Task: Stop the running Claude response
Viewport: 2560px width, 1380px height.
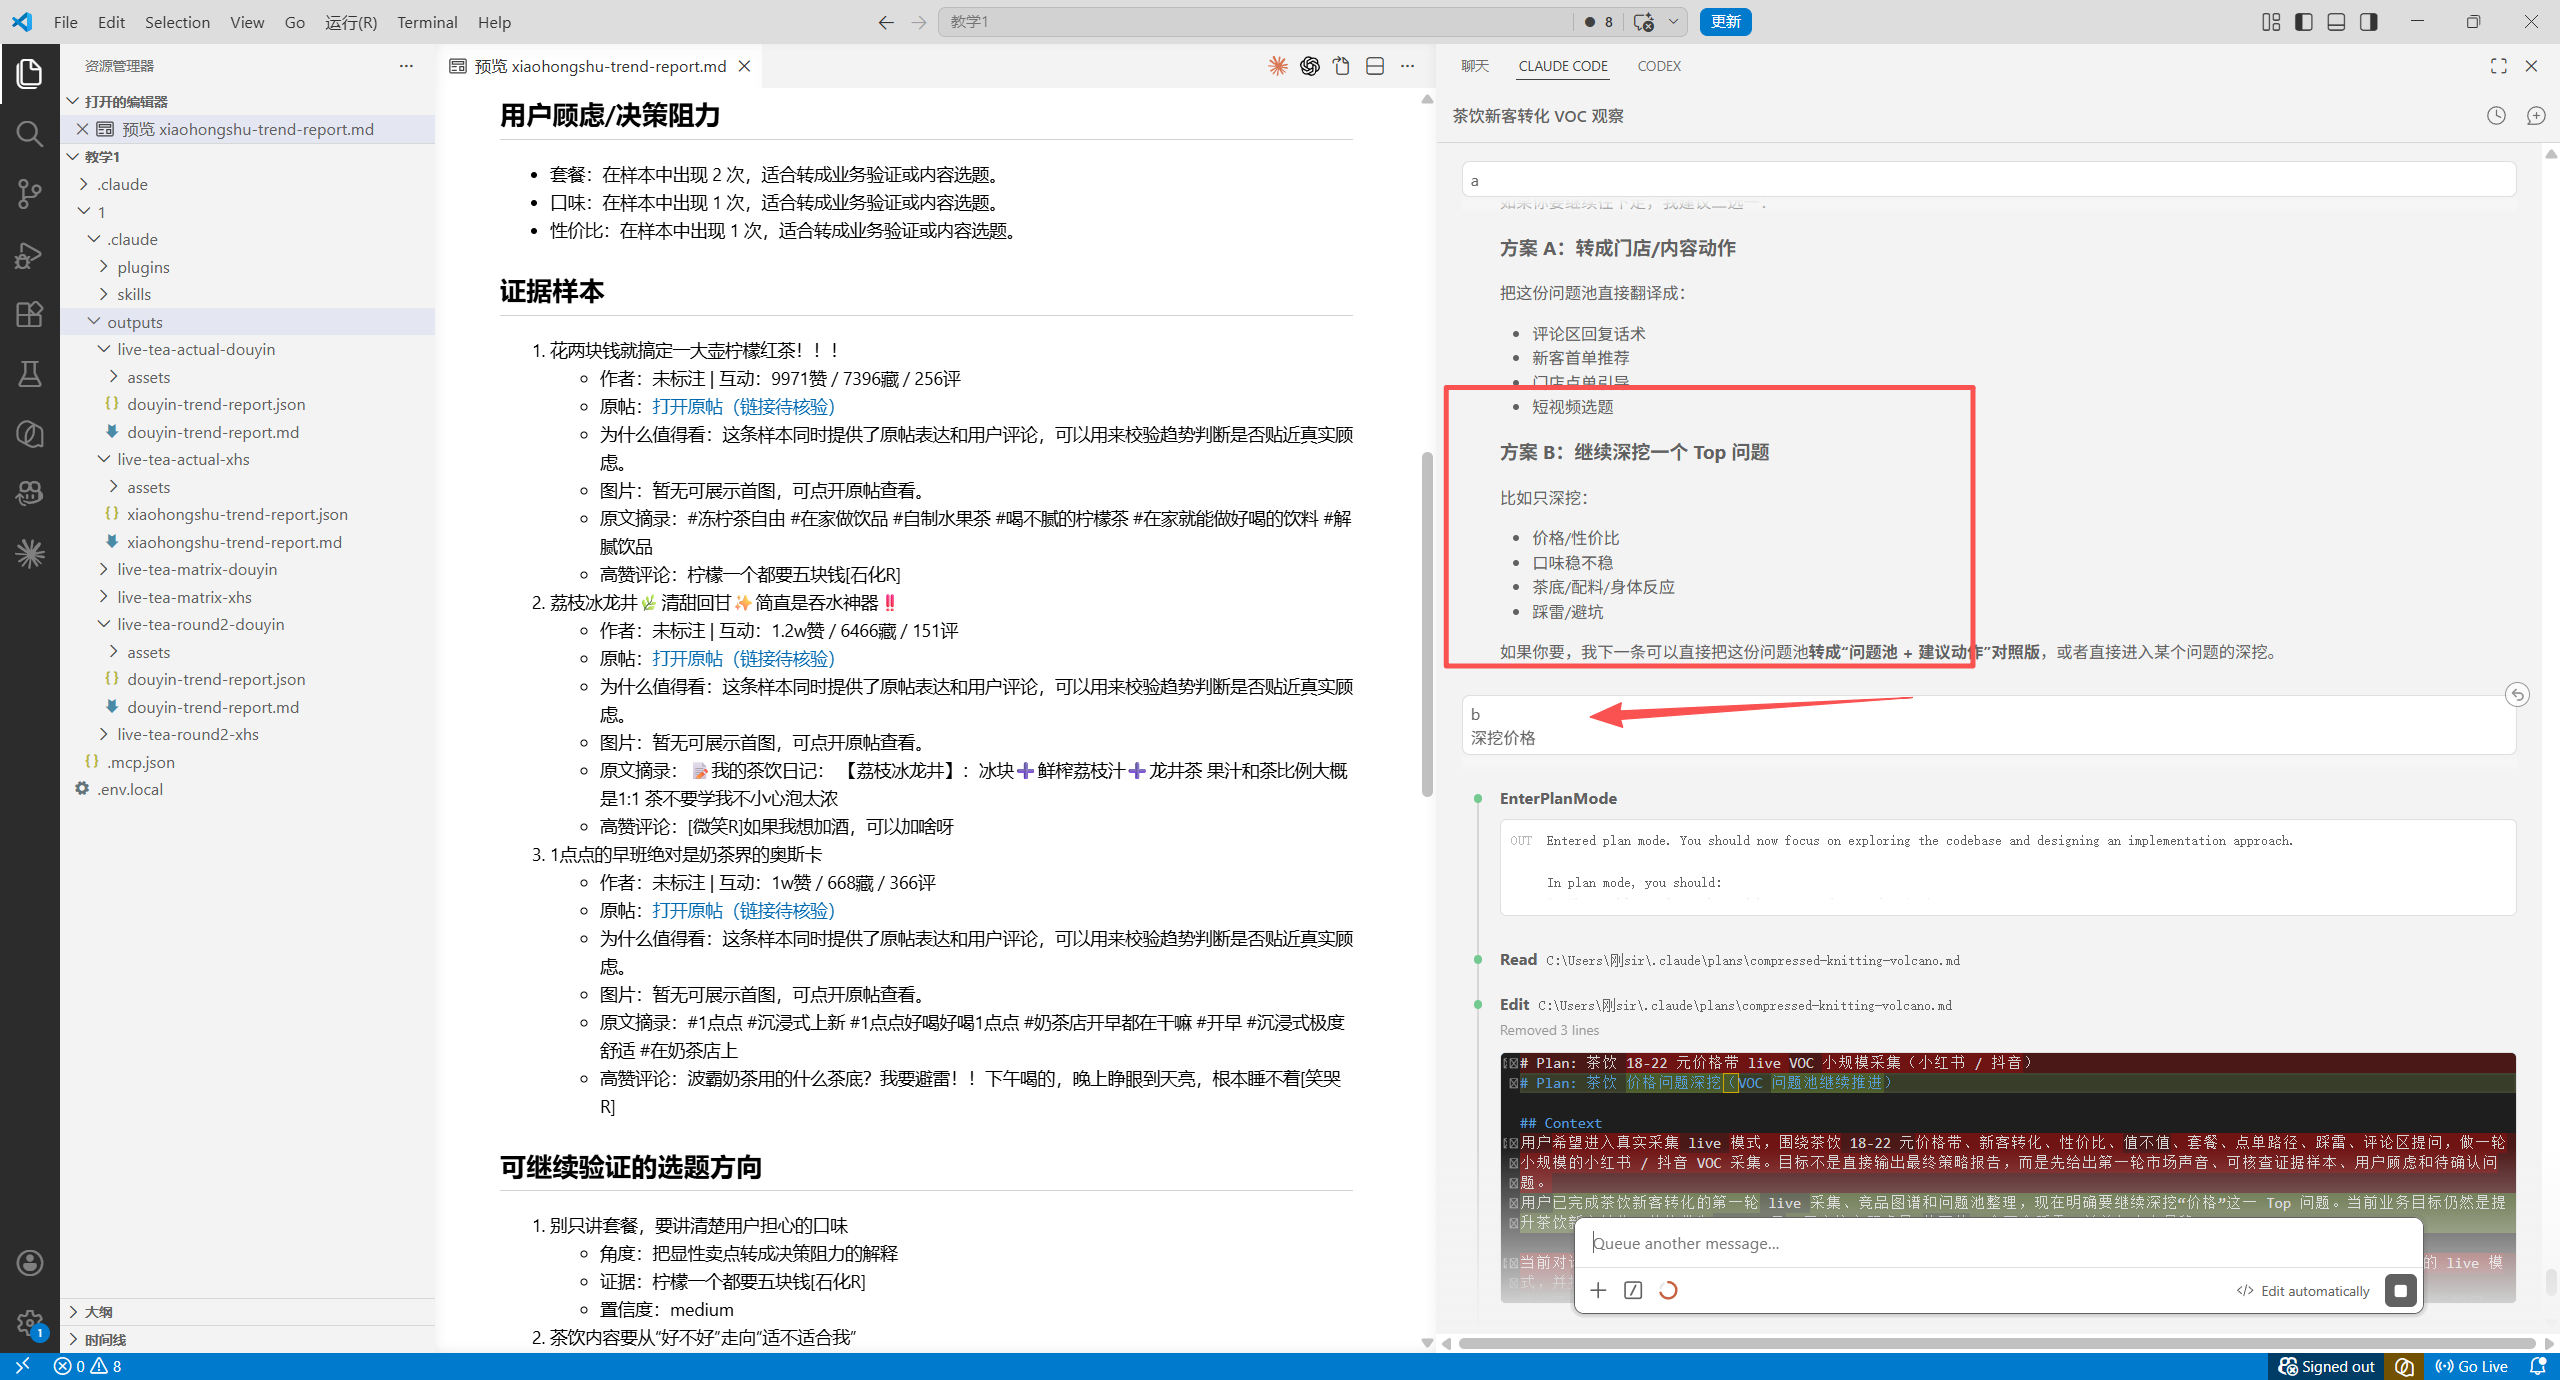Action: 2400,1290
